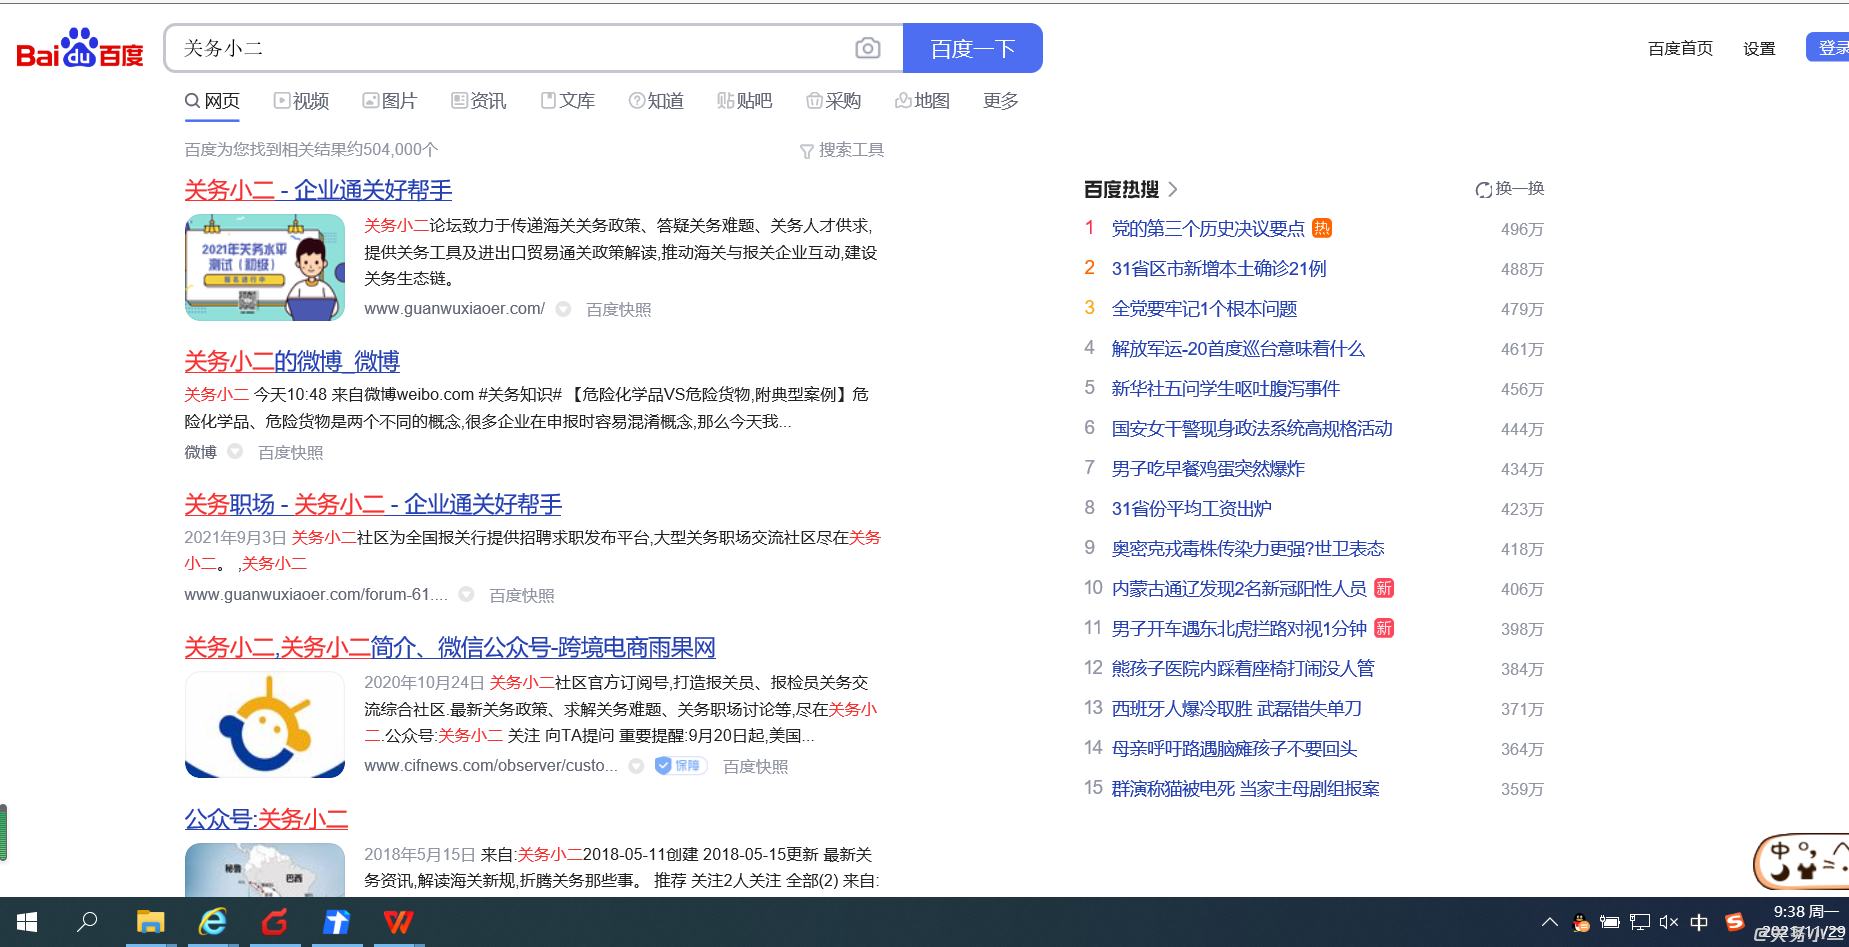Open File Explorer from taskbar

[x=151, y=922]
